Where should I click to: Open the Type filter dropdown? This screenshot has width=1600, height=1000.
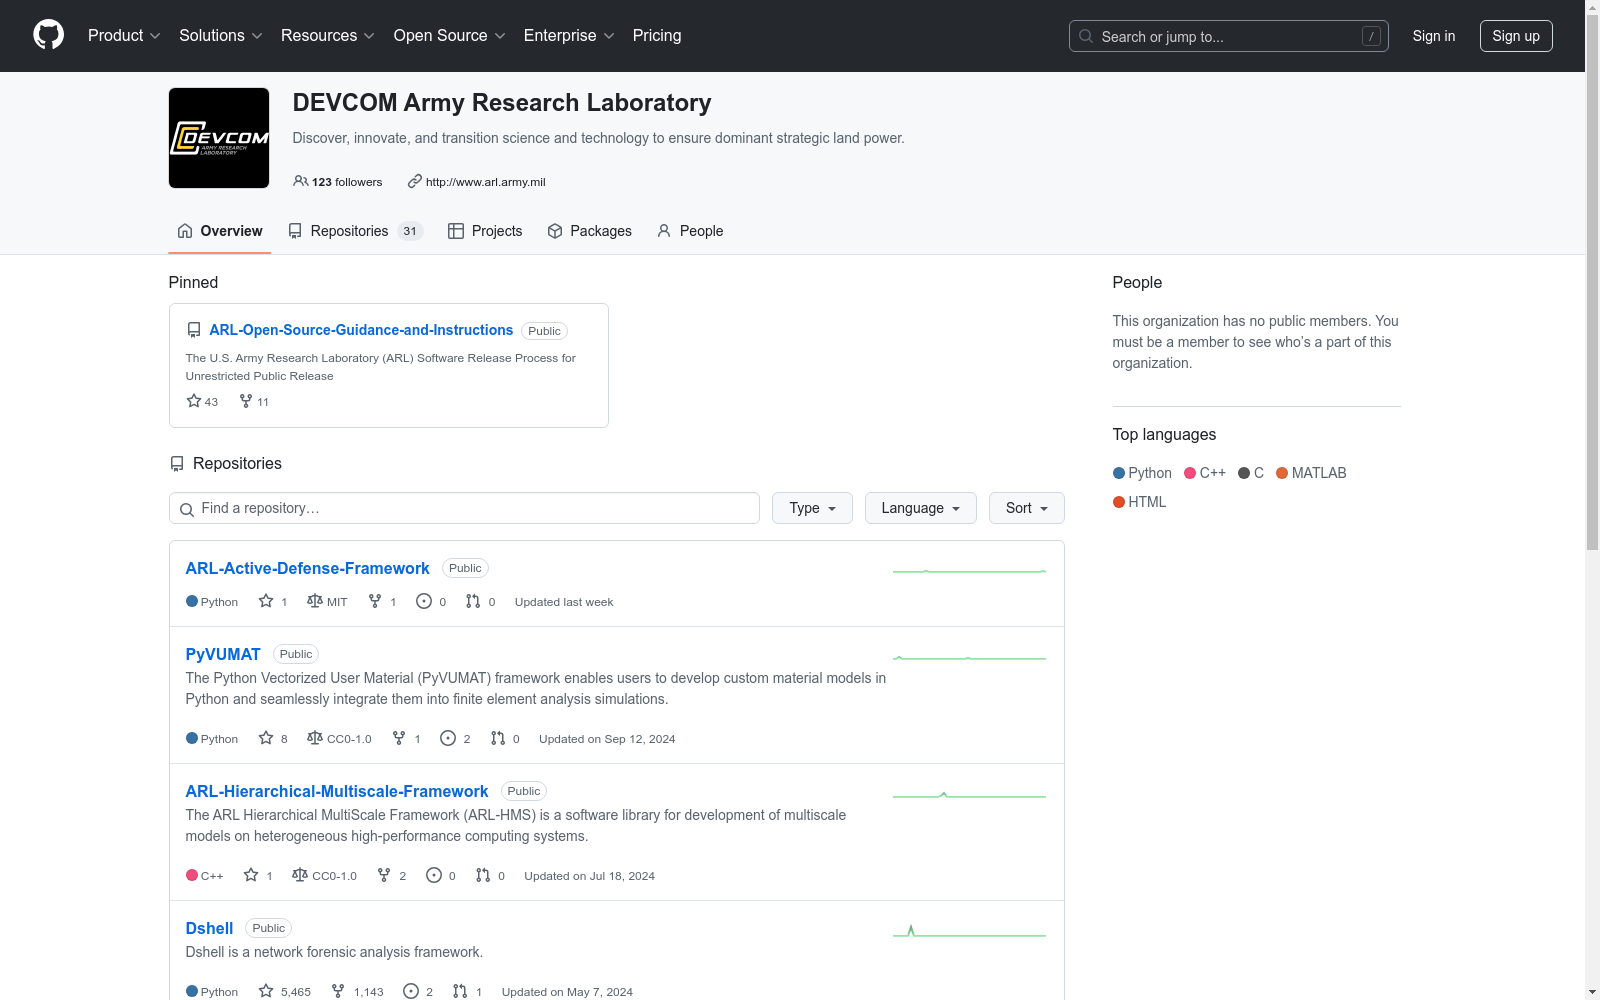[x=812, y=508]
